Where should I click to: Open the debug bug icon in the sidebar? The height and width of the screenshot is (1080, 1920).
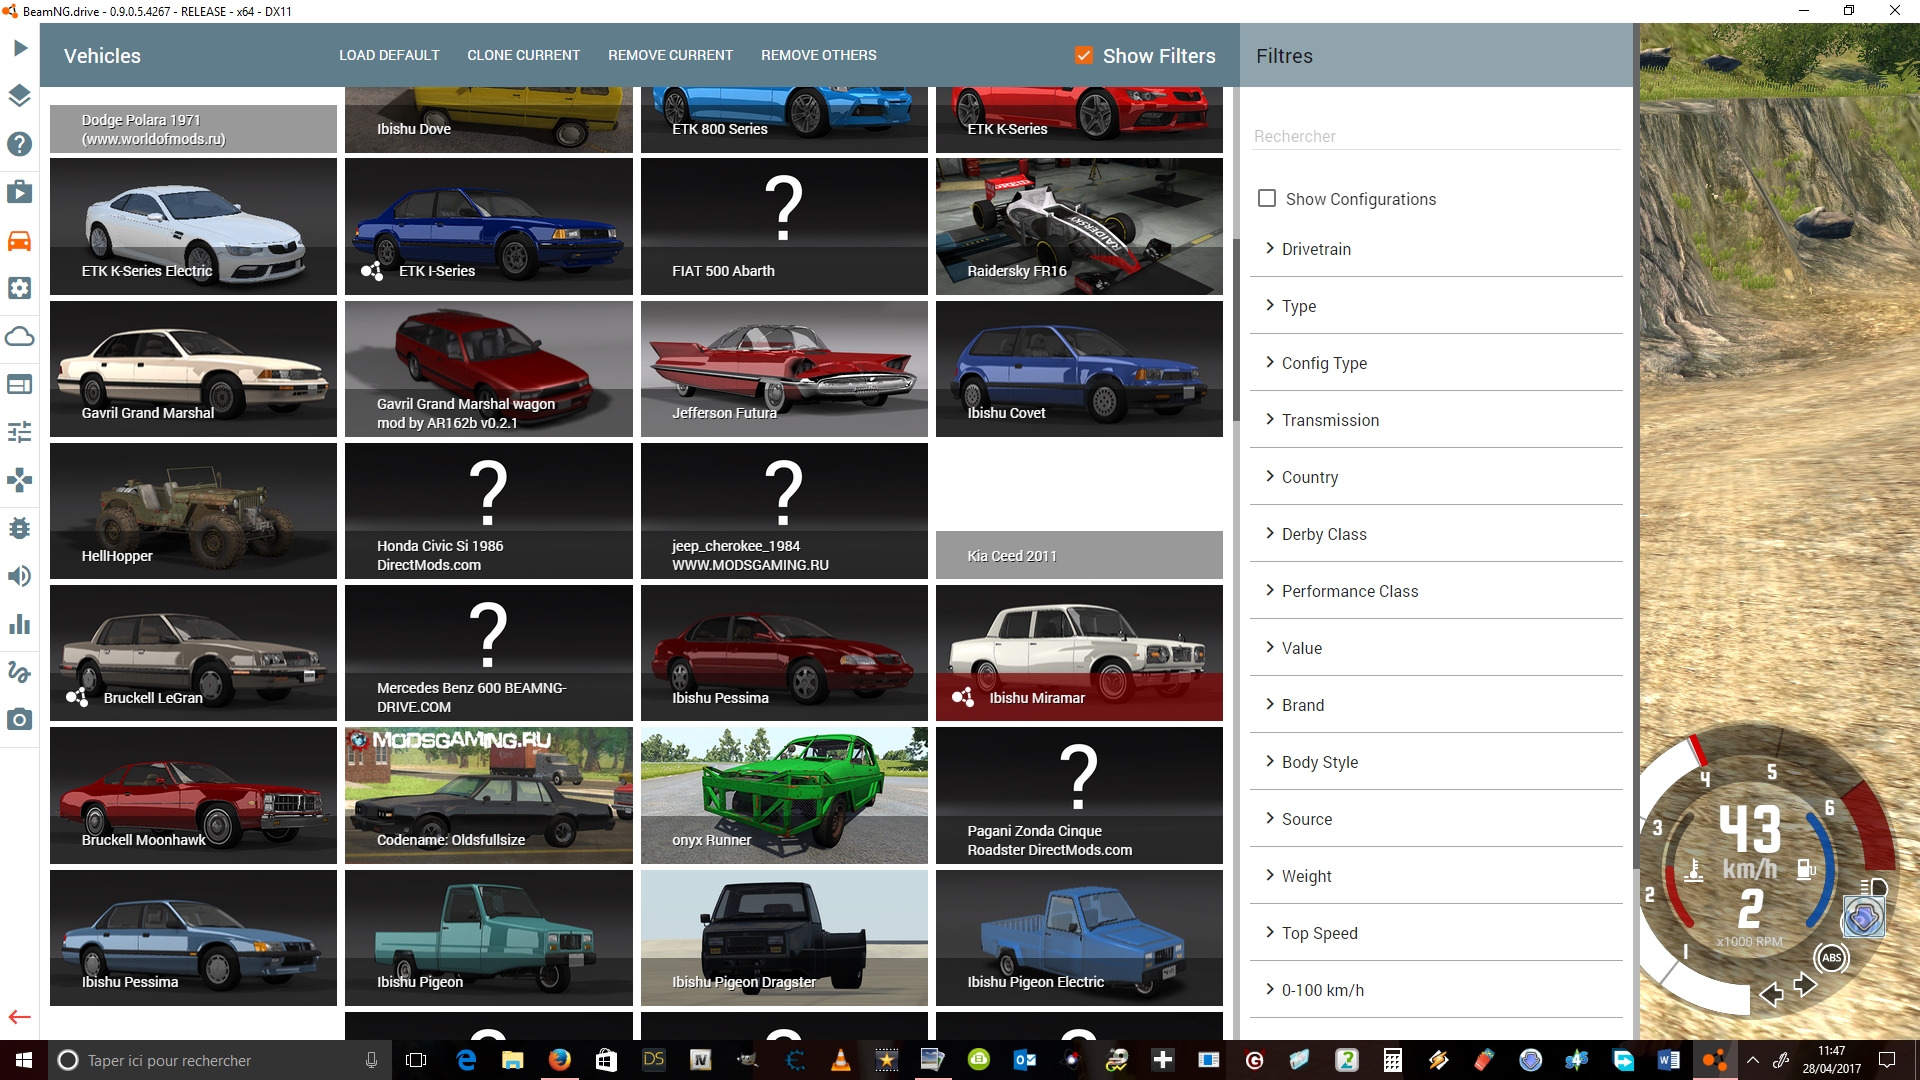[x=20, y=528]
